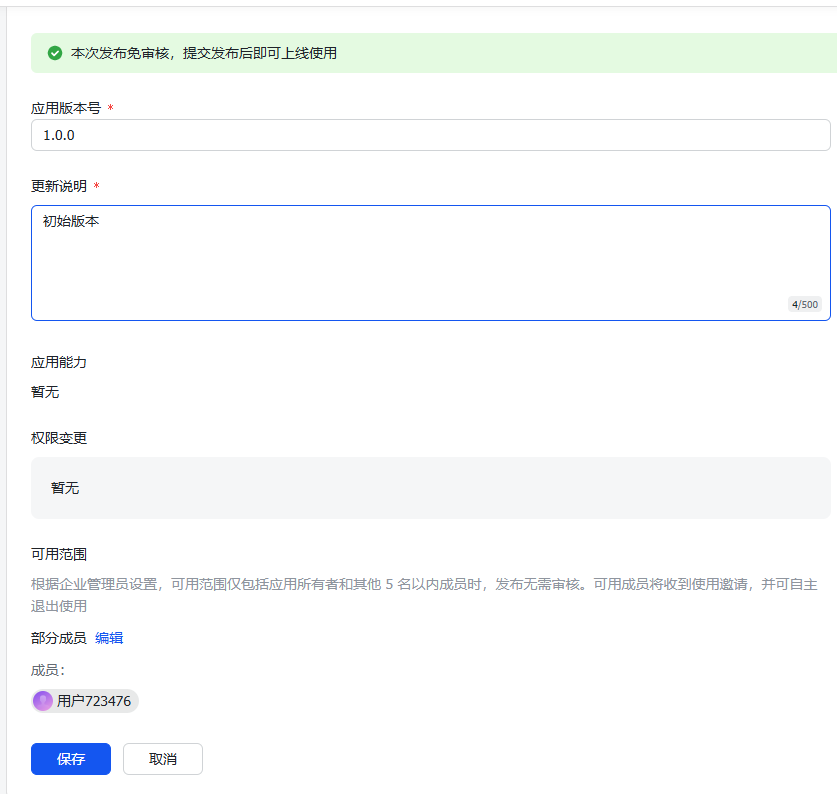Click the 可用范围 section heading
The height and width of the screenshot is (794, 837).
59,554
